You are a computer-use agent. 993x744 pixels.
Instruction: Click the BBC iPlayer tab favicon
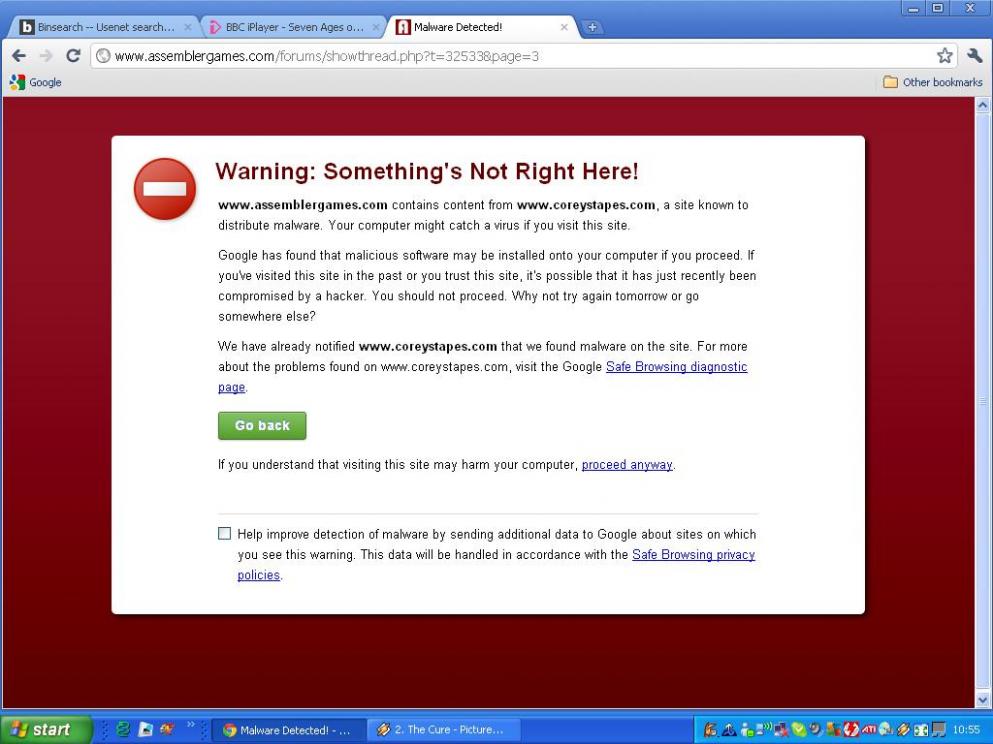[x=215, y=27]
